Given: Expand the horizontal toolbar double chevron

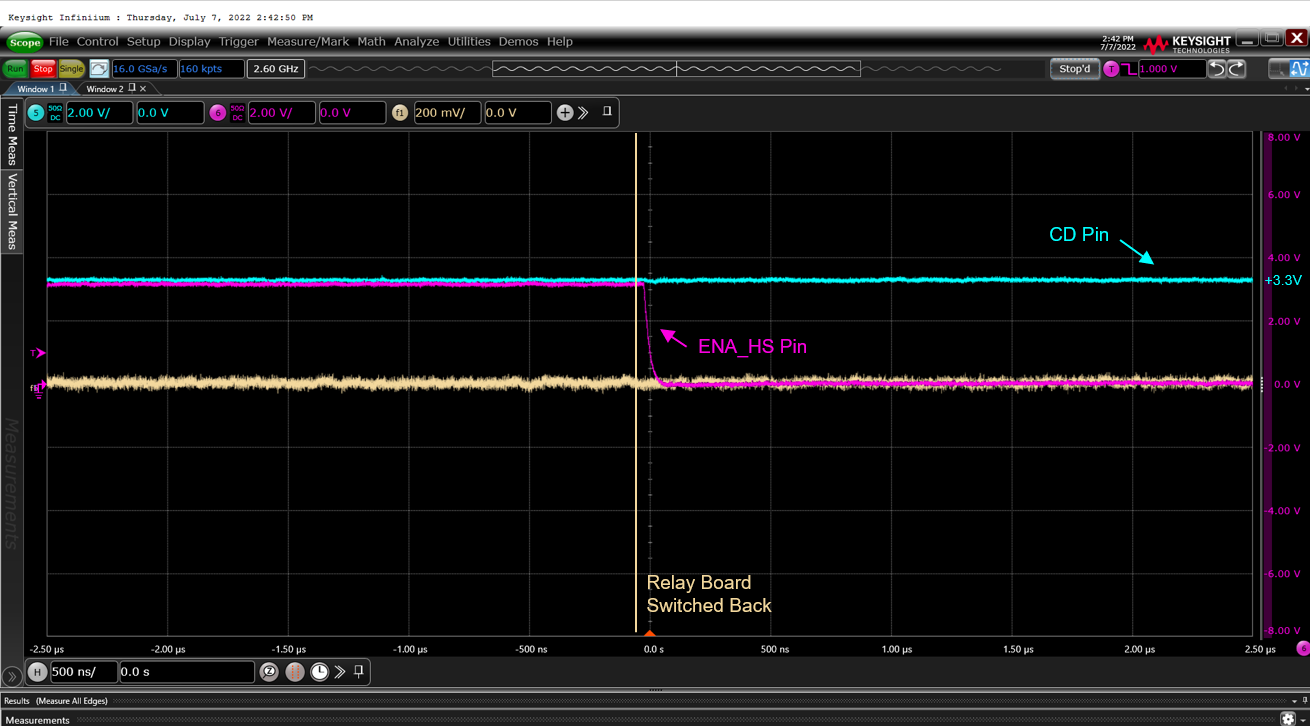Looking at the screenshot, I should click(340, 672).
